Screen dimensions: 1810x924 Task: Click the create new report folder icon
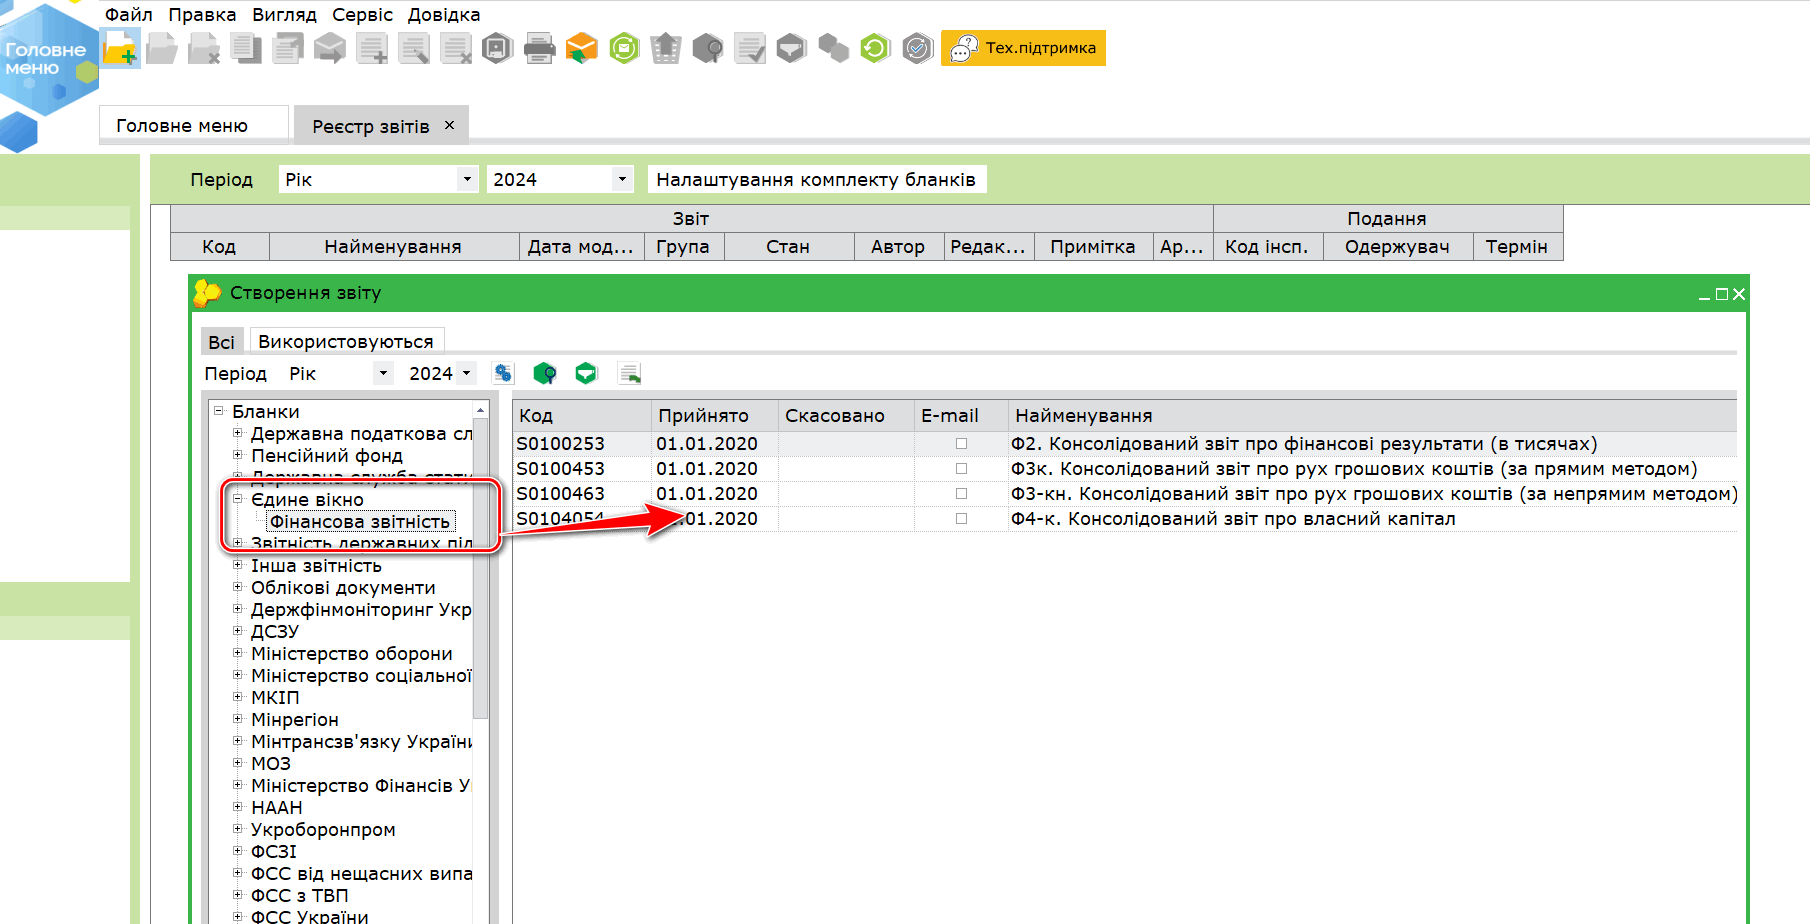coord(121,48)
